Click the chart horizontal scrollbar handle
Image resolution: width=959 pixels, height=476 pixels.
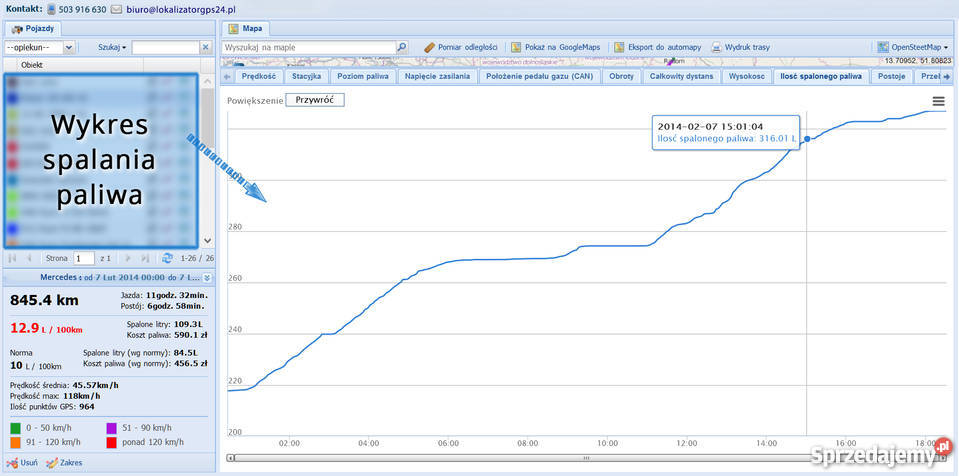coord(586,458)
